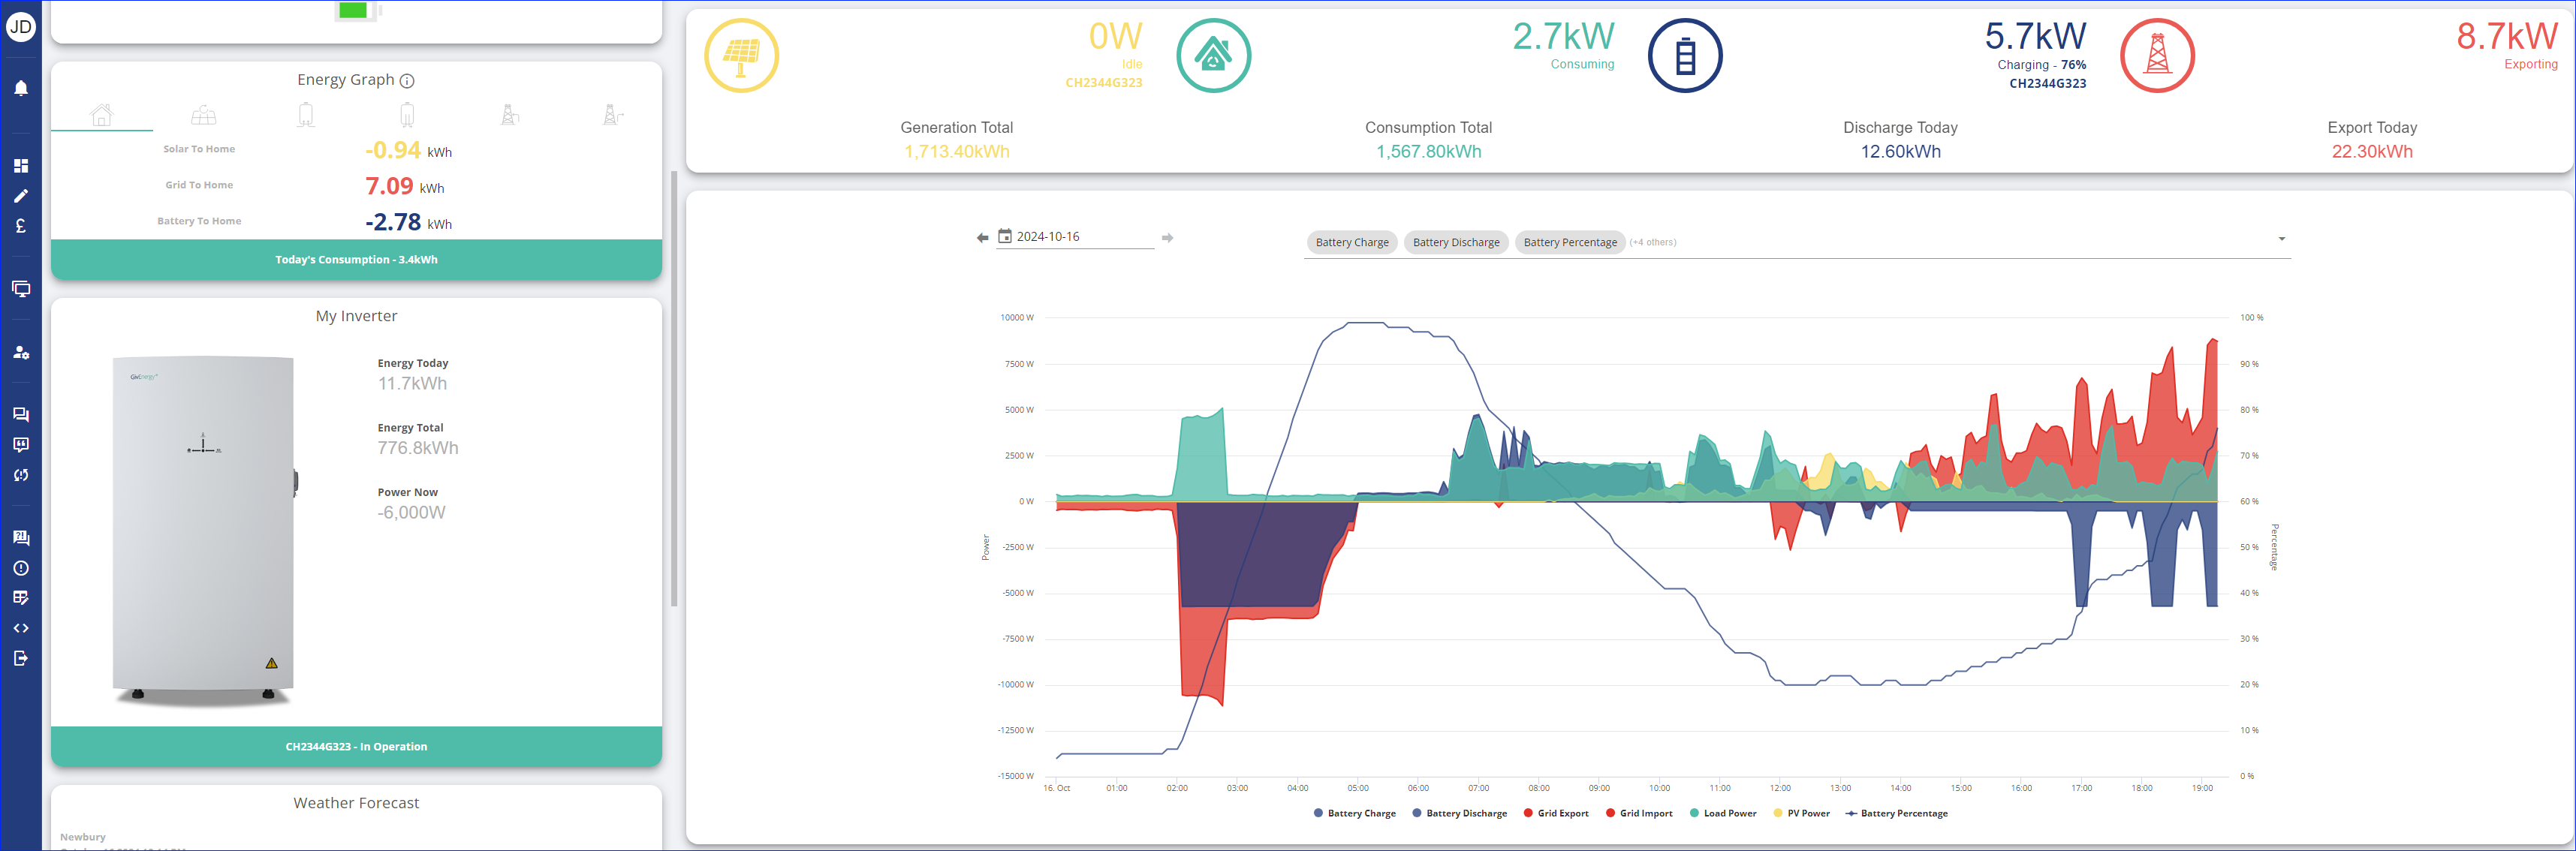Click the Energy Graph info icon
2576x851 pixels.
coord(407,80)
